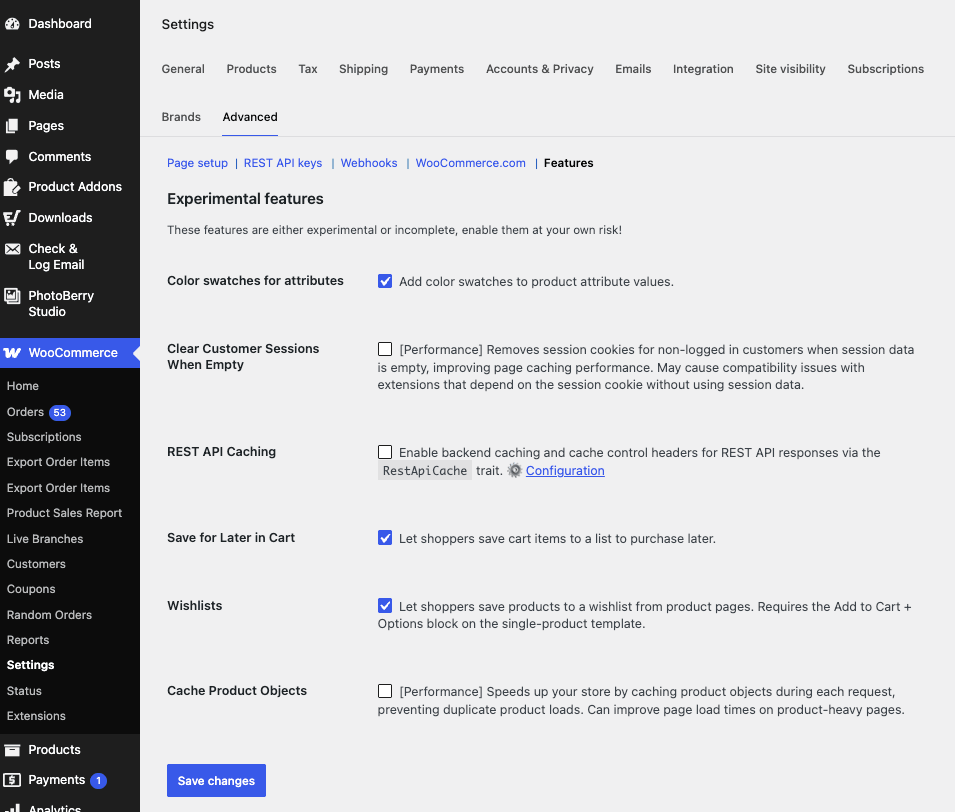This screenshot has height=812, width=955.
Task: Open the General settings tab
Action: [x=183, y=69]
